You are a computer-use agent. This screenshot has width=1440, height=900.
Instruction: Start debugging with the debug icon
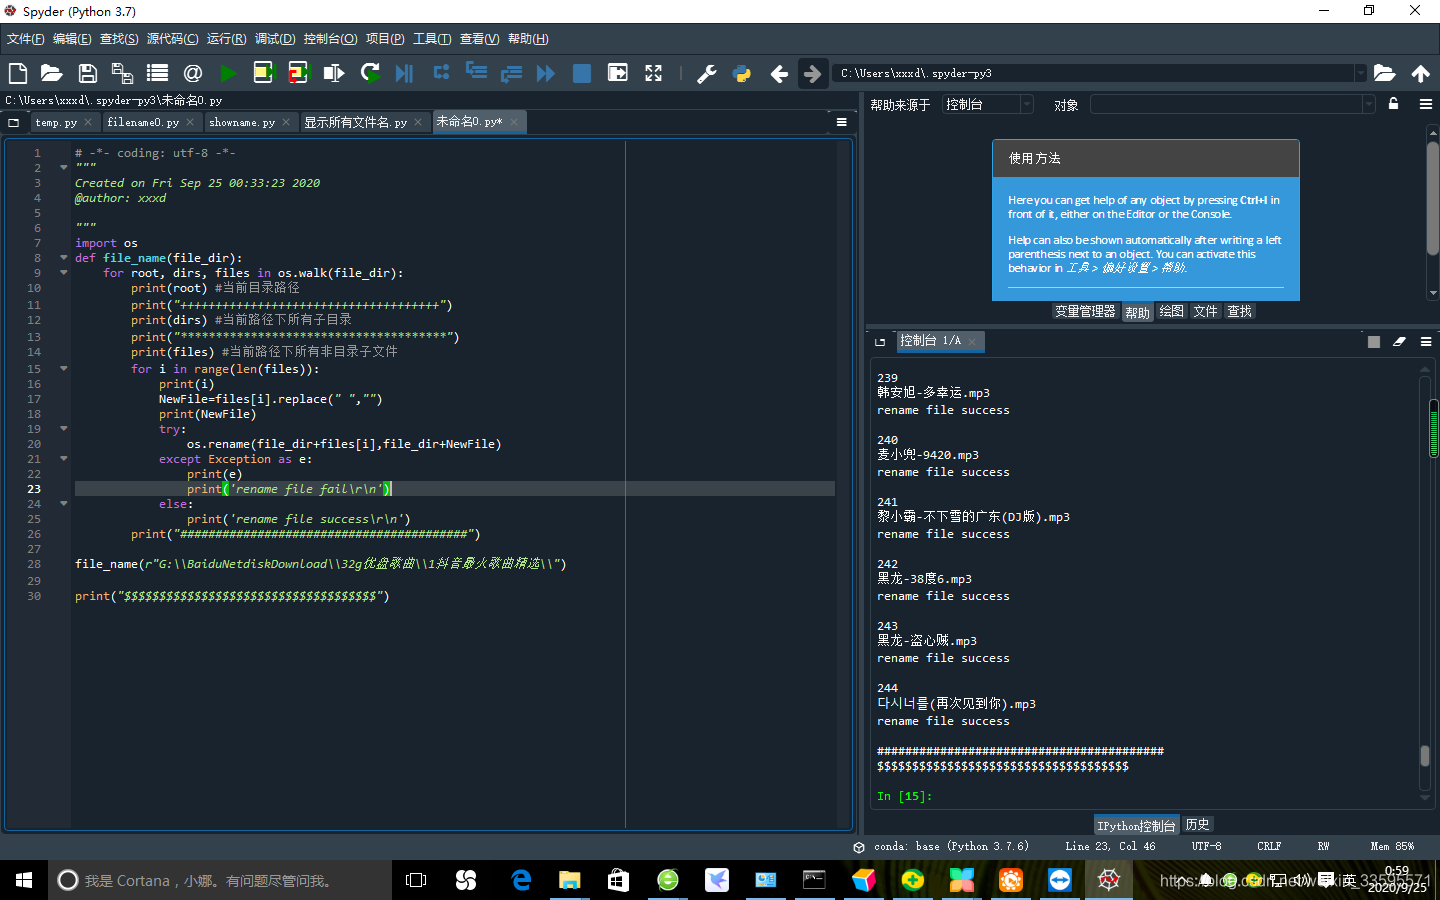(404, 73)
